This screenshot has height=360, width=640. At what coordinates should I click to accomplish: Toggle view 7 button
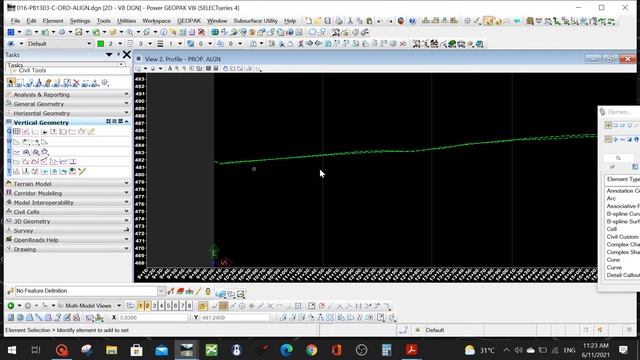coord(182,306)
